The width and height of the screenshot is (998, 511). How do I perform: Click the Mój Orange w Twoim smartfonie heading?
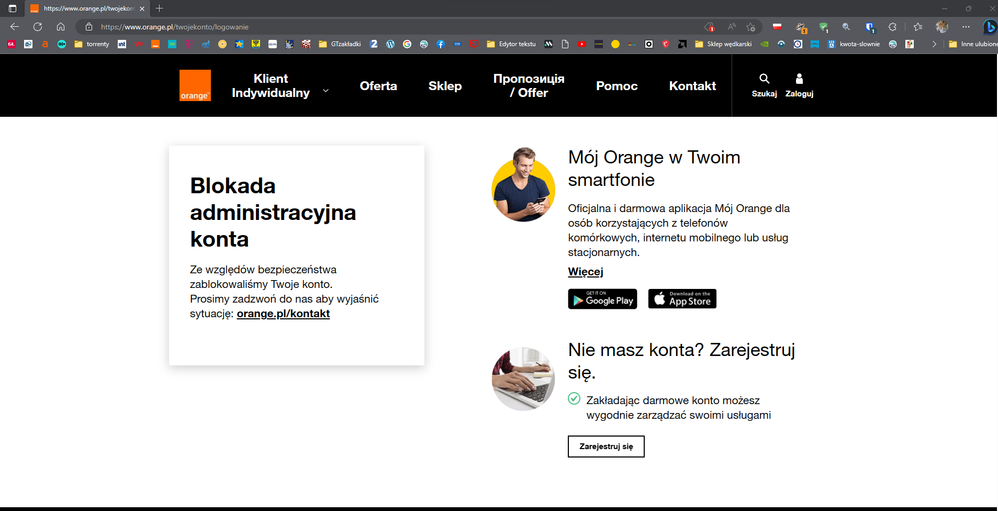pos(654,168)
